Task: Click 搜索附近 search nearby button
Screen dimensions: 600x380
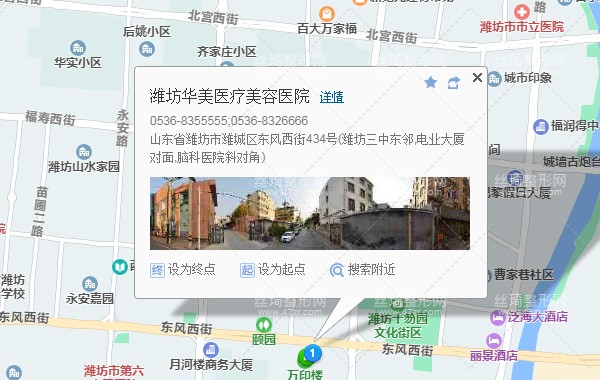Action: coord(362,270)
